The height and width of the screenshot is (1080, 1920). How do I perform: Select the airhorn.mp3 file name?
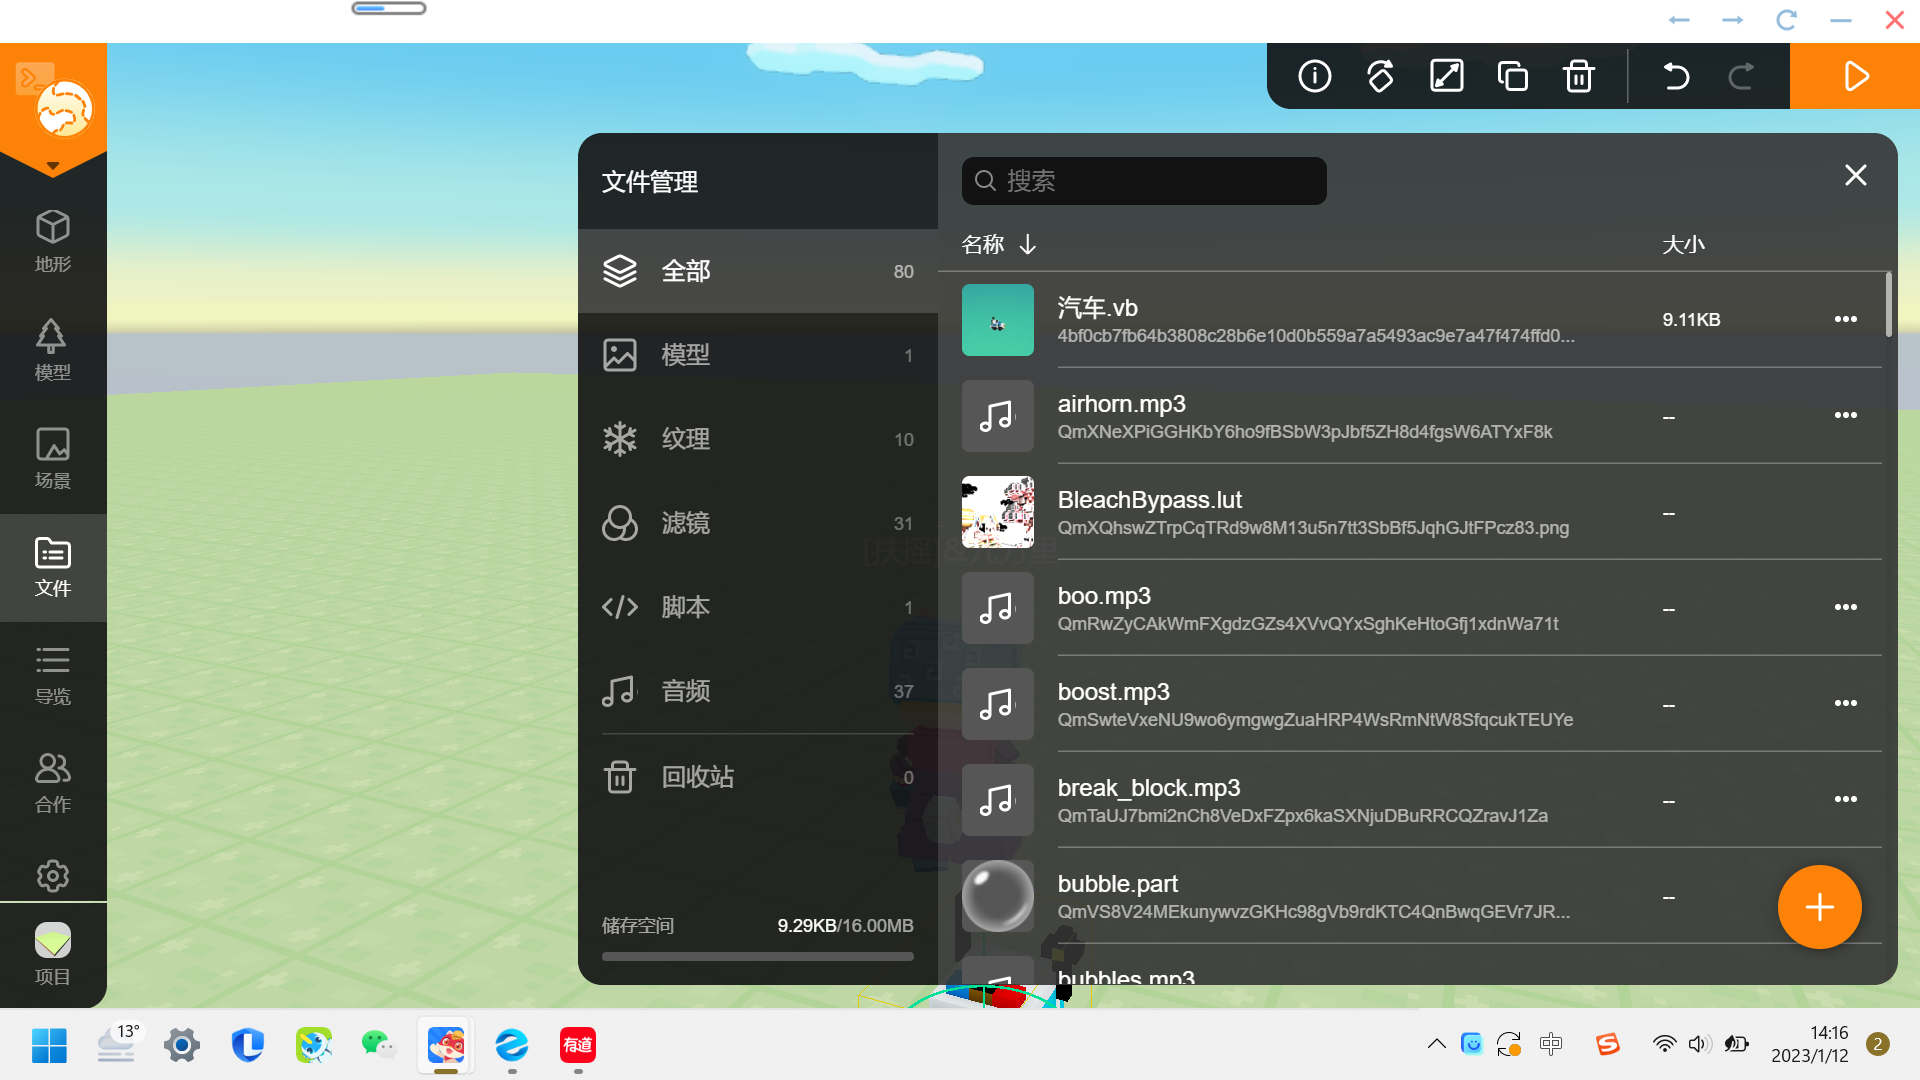tap(1122, 404)
